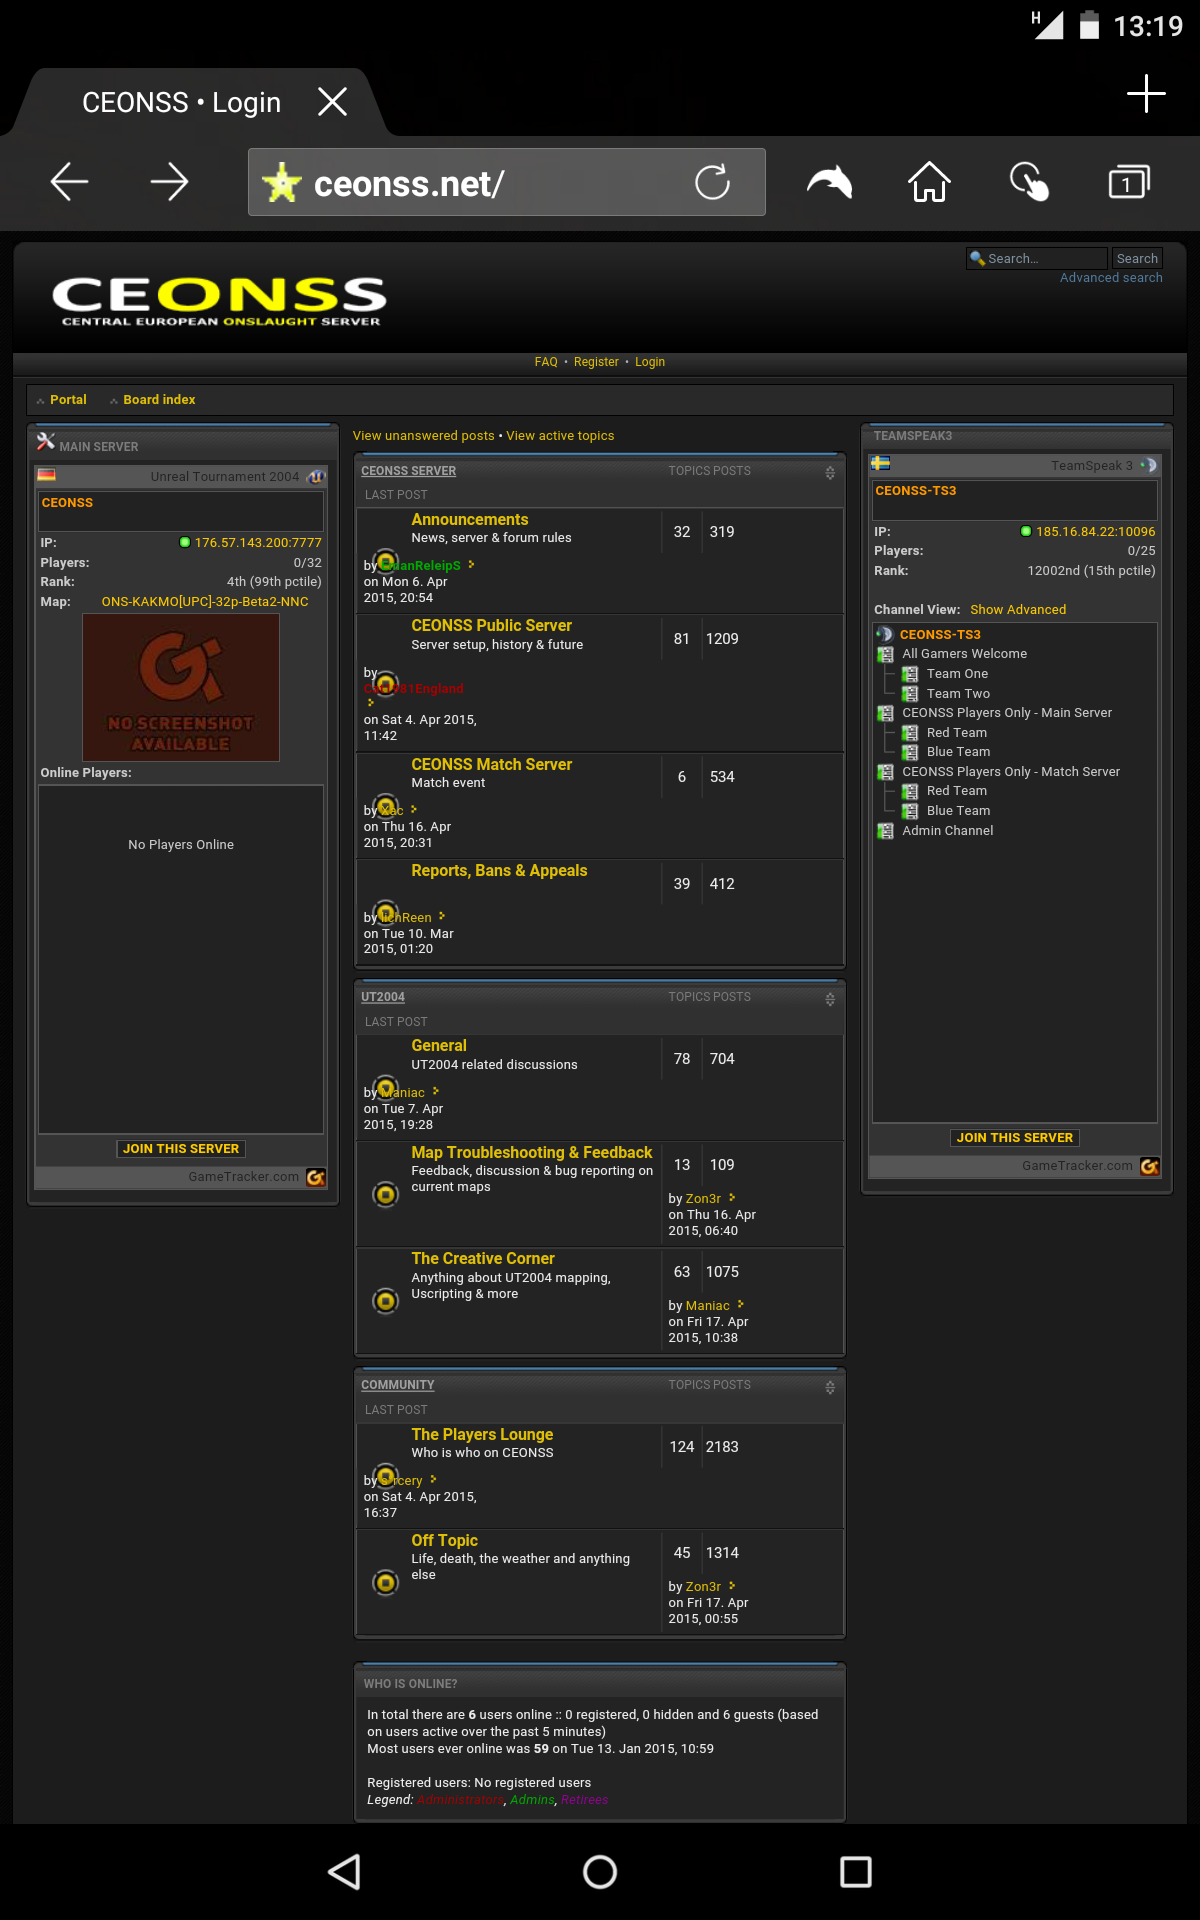Tap the browser forward arrow
Viewport: 1200px width, 1920px height.
[169, 182]
